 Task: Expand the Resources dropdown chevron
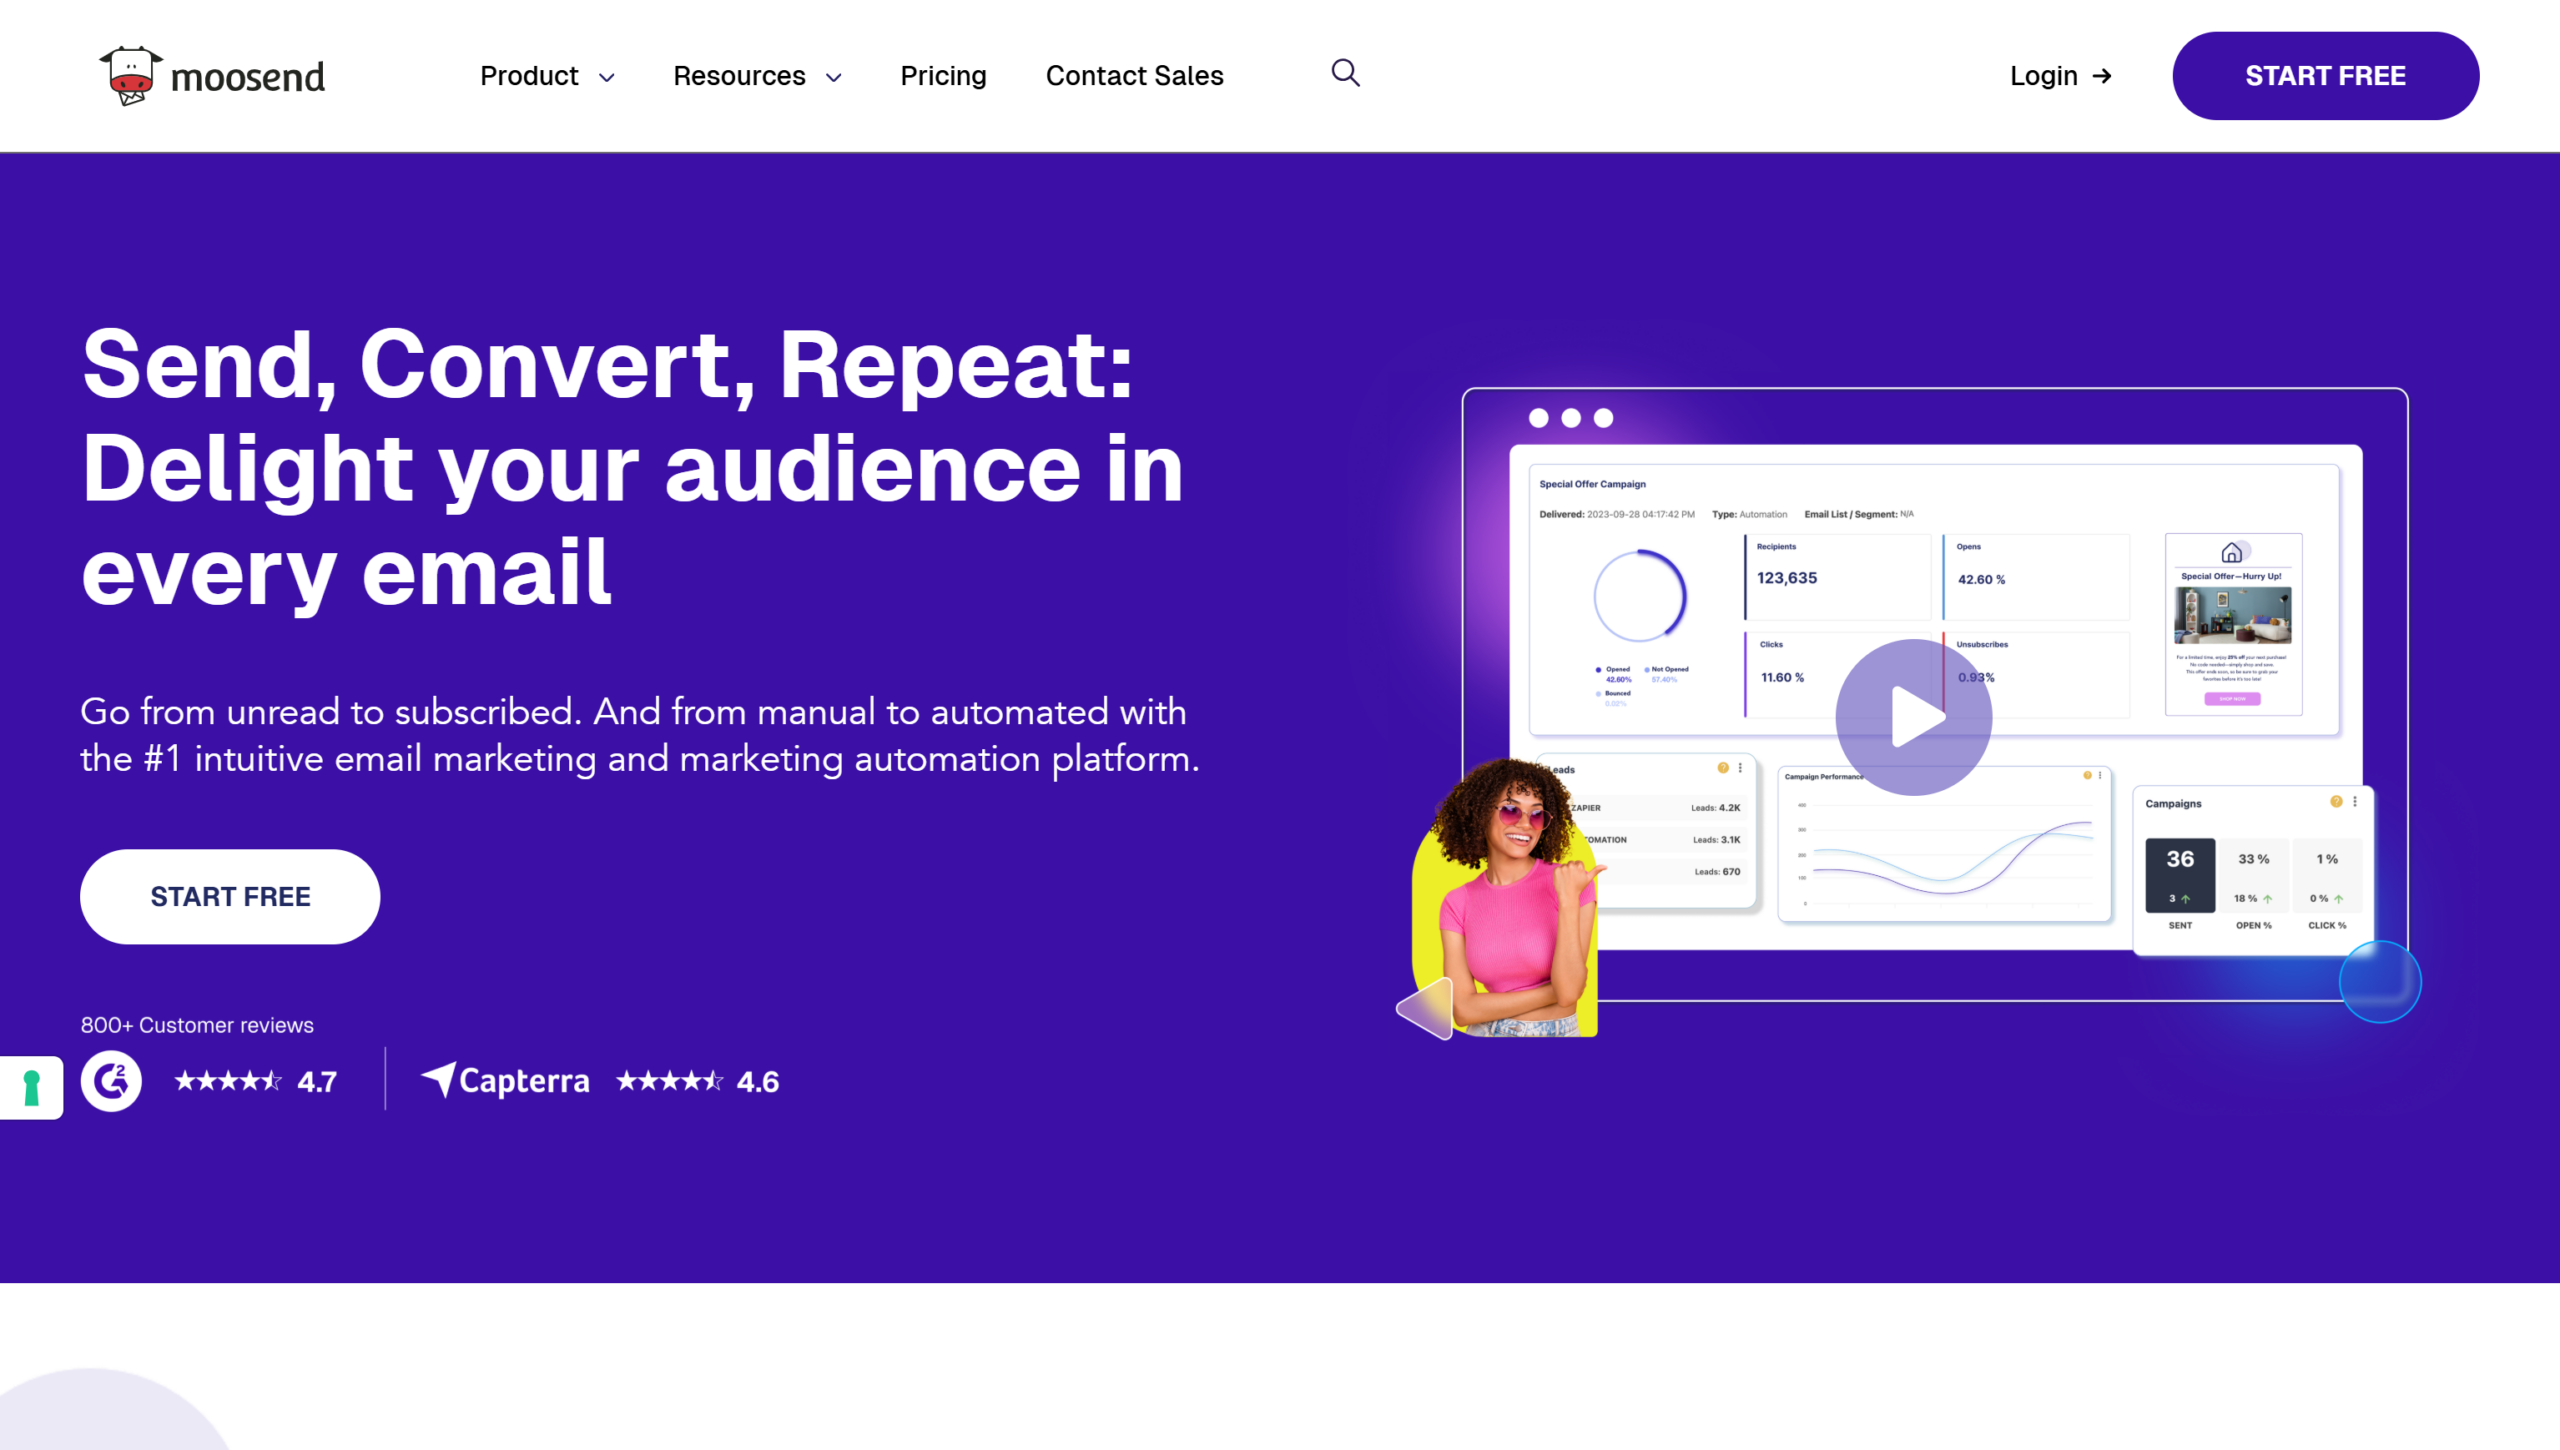tap(834, 77)
